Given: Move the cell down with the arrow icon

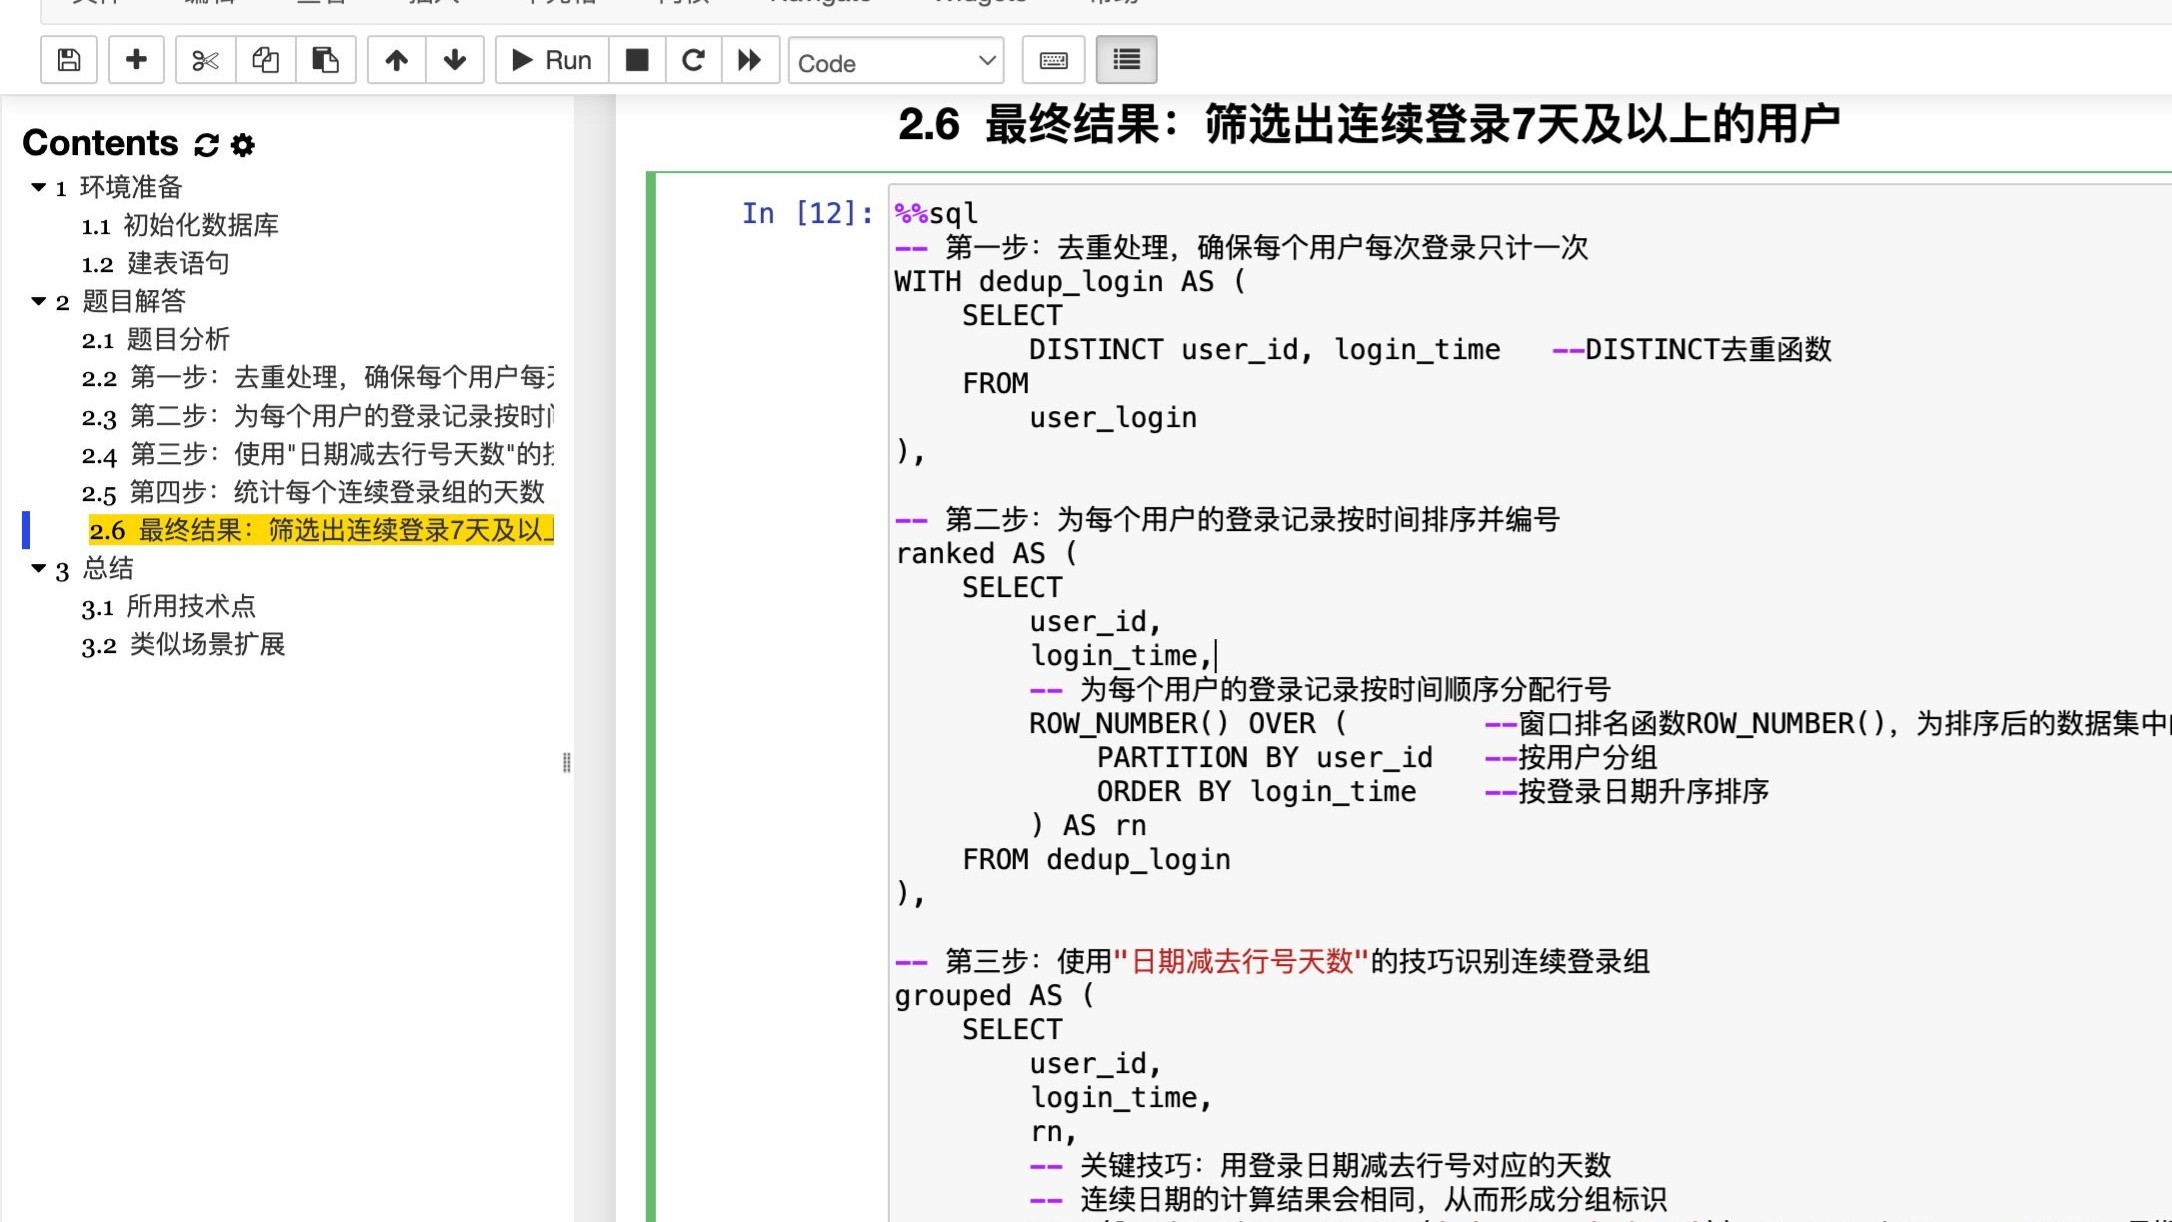Looking at the screenshot, I should coord(455,60).
